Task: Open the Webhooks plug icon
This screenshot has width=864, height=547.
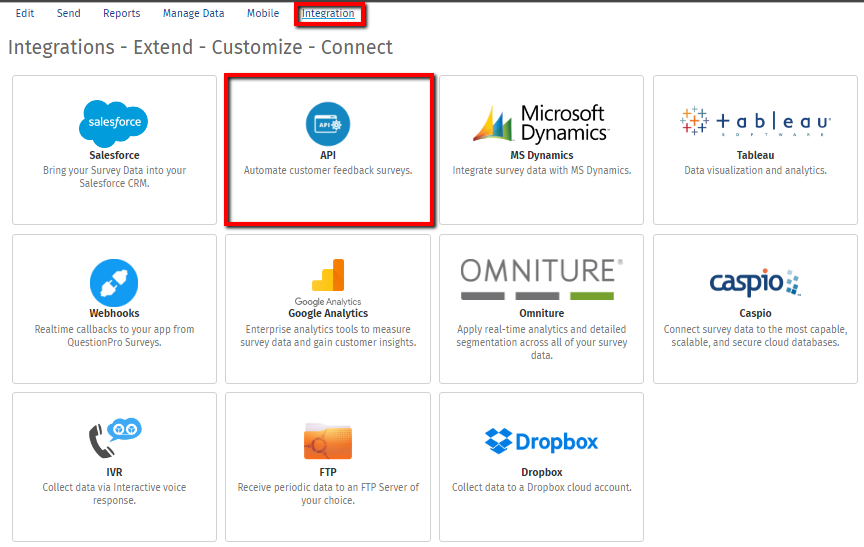Action: (x=114, y=283)
